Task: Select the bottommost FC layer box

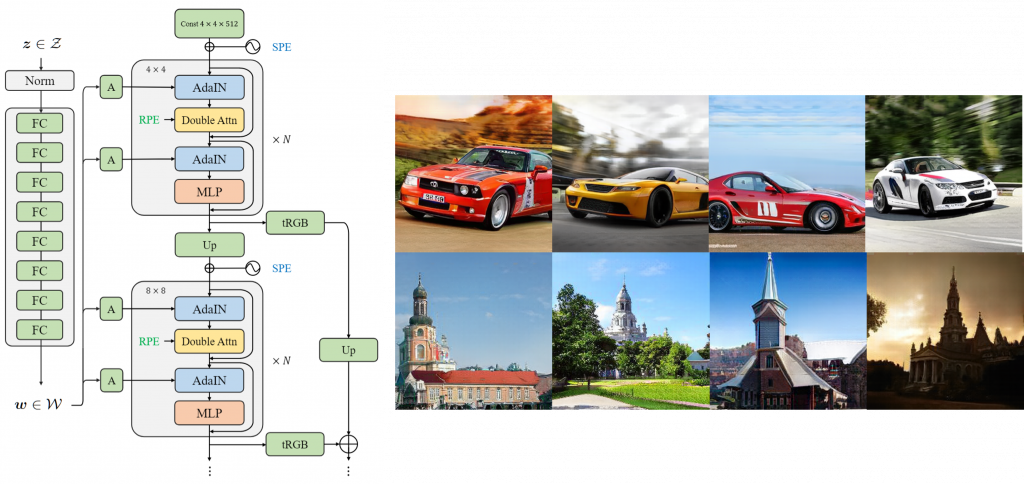Action: pyautogui.click(x=40, y=330)
